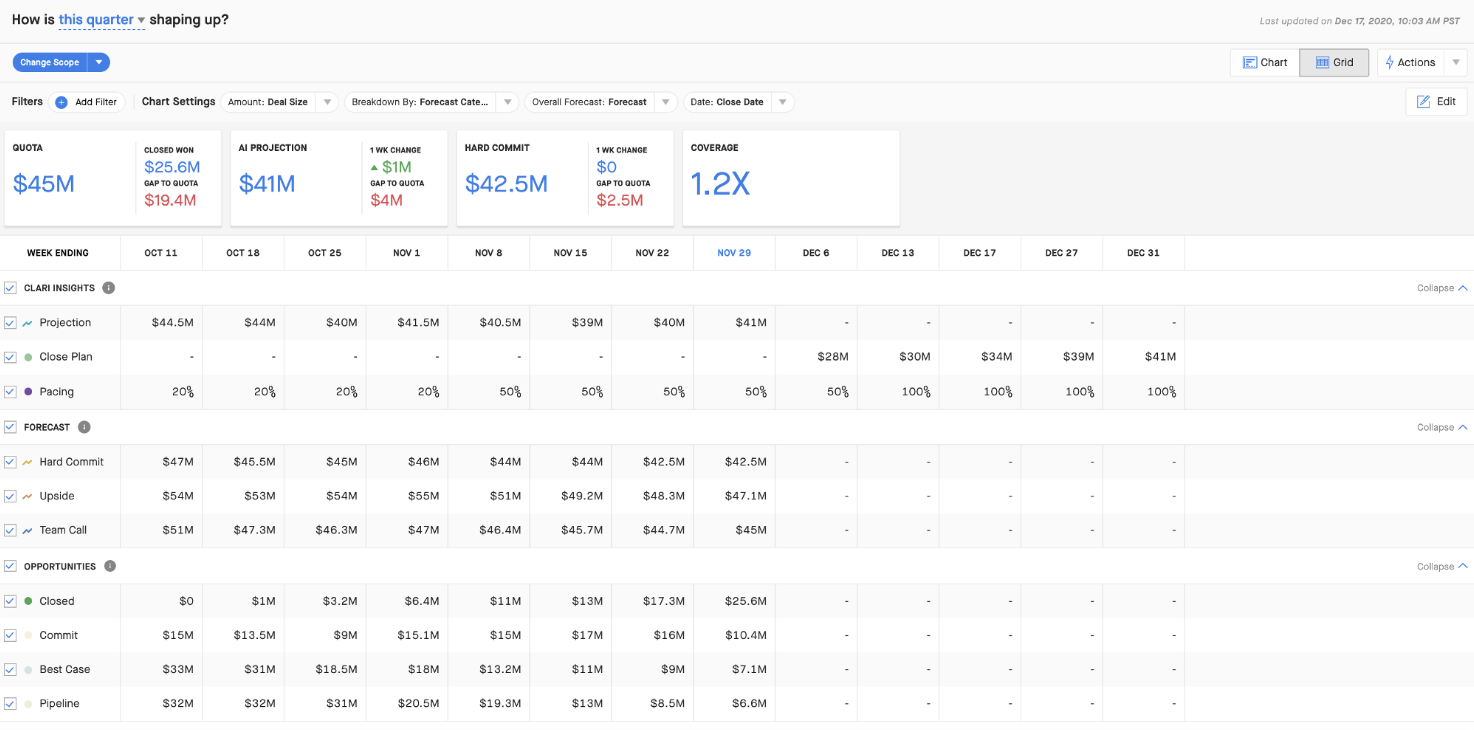
Task: Click the Edit button
Action: click(x=1436, y=102)
